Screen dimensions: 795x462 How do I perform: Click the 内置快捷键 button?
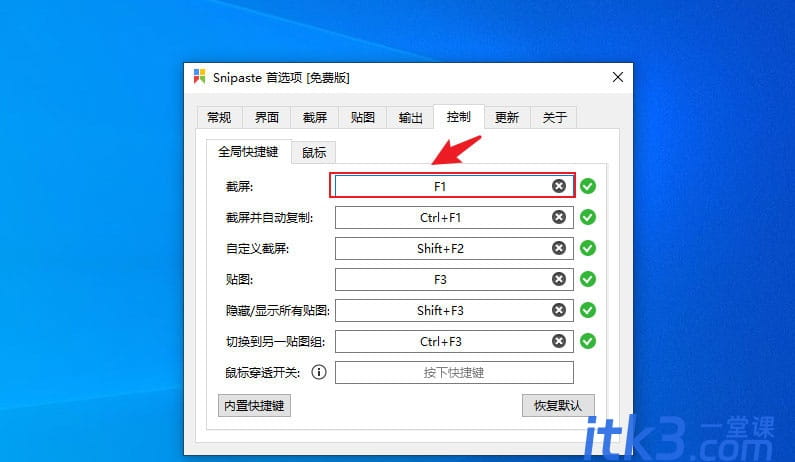pos(255,406)
